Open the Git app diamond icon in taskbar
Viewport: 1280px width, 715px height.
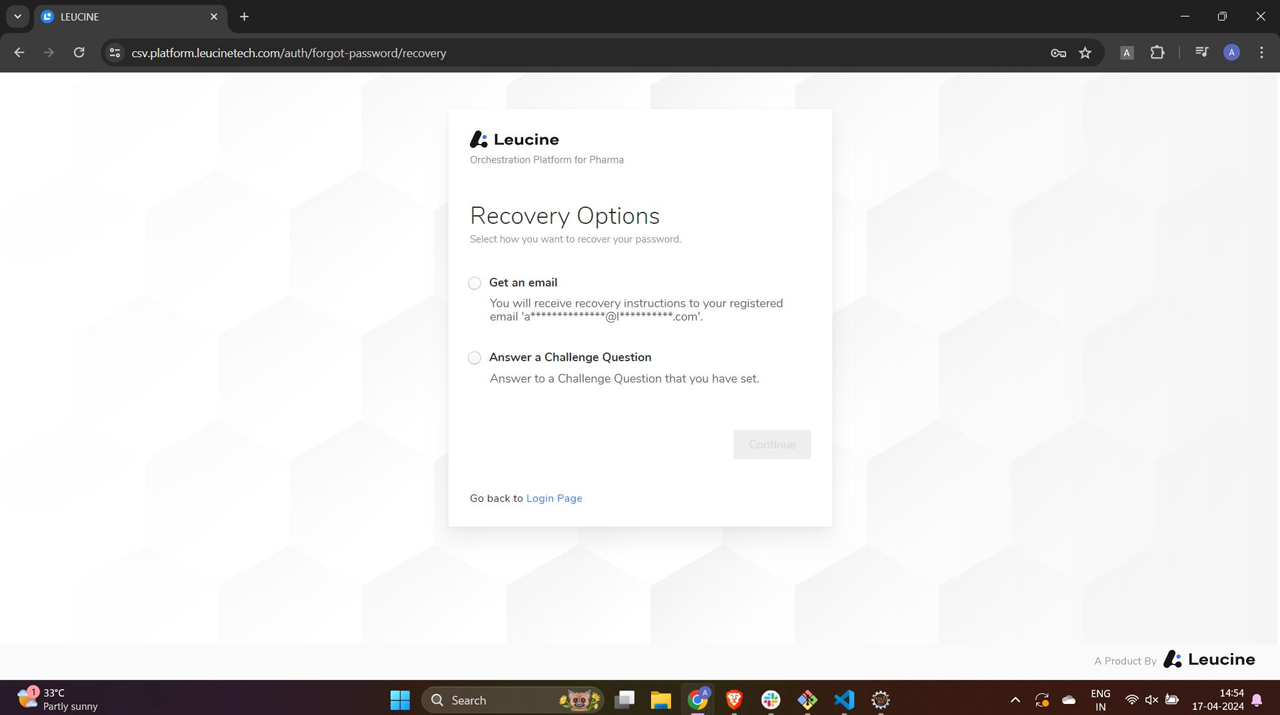pos(807,700)
